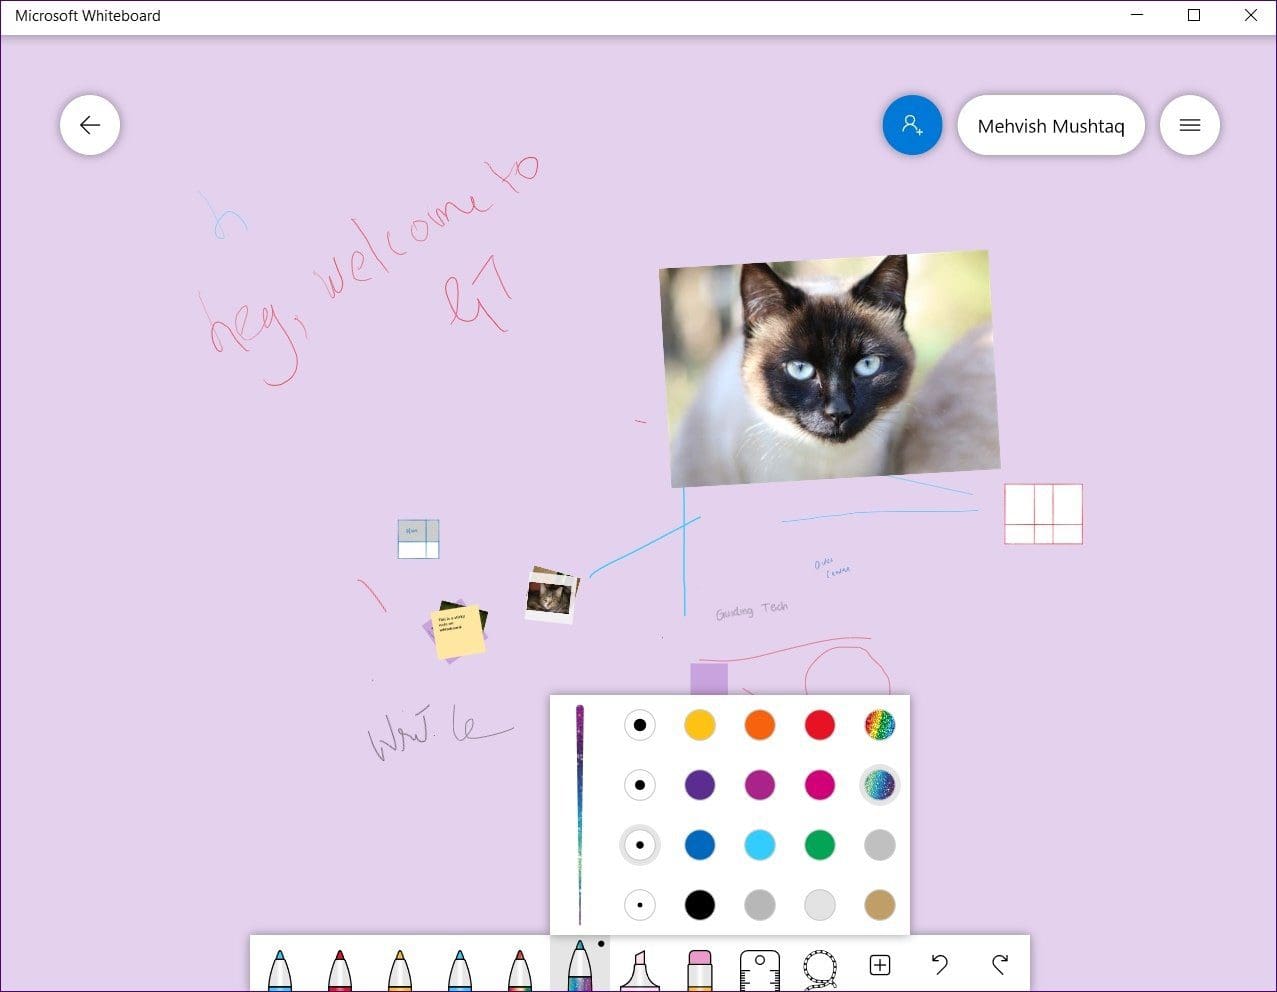Choose the largest pen thickness option
Screen dimensions: 1277x992
640,725
